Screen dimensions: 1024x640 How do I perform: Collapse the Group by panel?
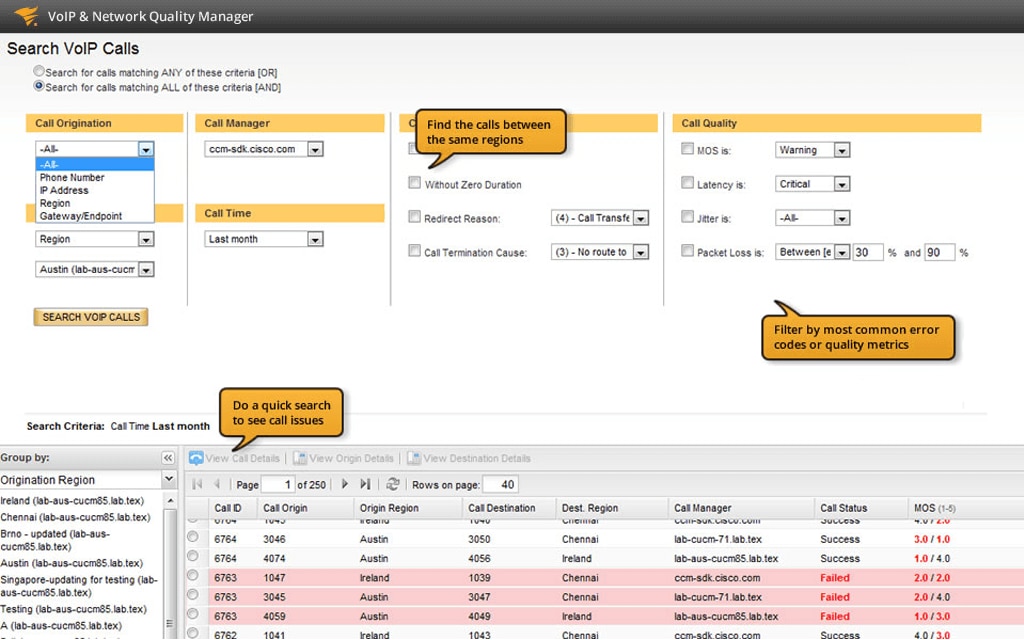point(167,457)
